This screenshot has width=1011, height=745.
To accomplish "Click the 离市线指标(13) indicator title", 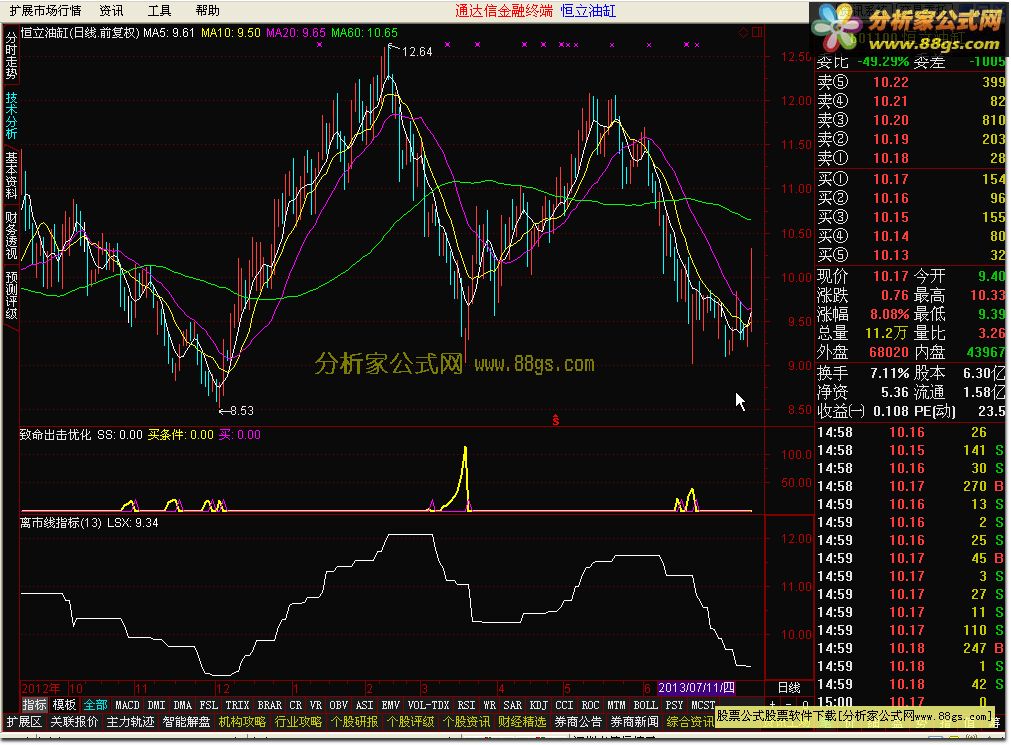I will coord(61,522).
